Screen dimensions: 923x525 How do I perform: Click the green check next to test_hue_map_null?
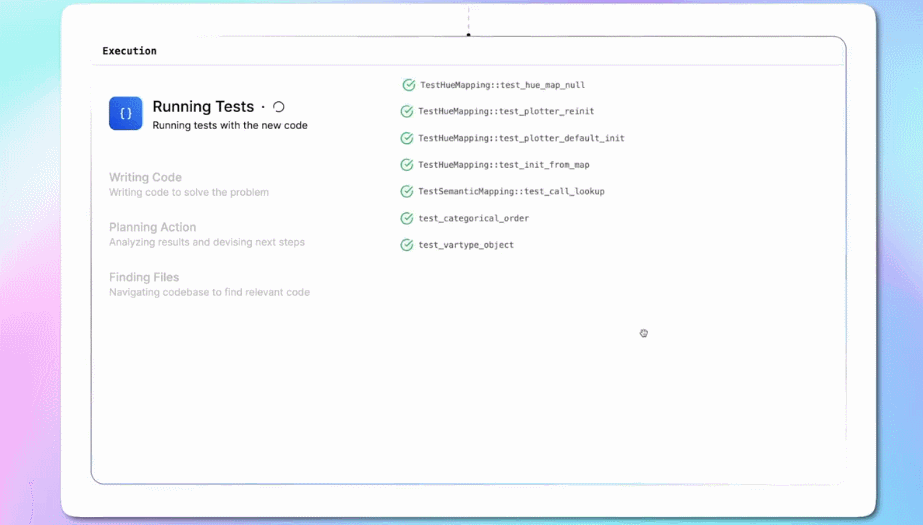coord(408,85)
